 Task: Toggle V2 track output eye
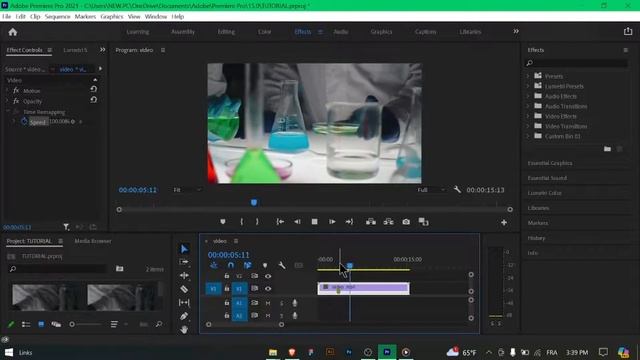pos(268,276)
